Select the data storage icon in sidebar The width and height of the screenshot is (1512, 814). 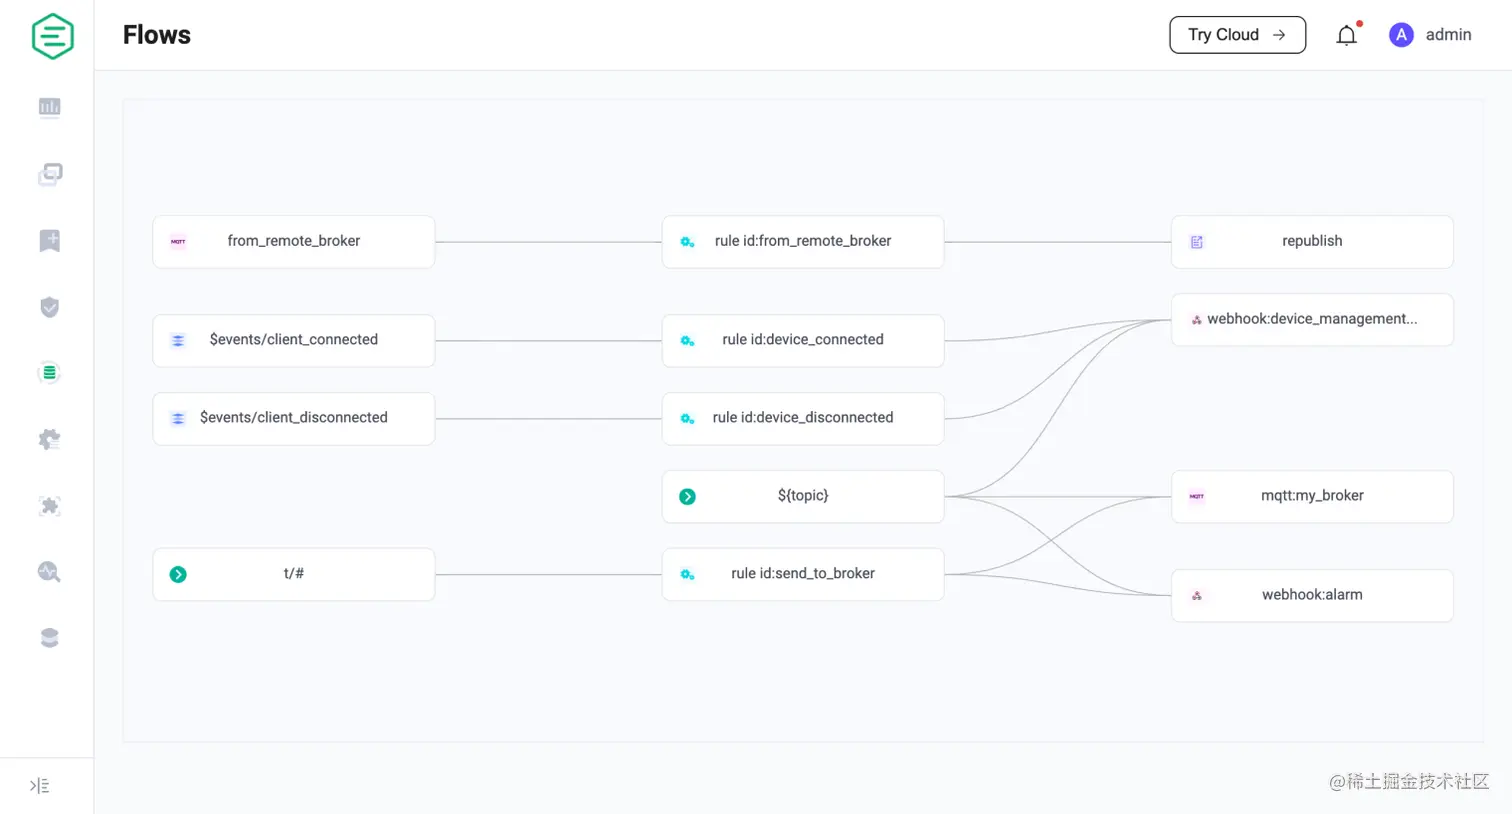[49, 637]
